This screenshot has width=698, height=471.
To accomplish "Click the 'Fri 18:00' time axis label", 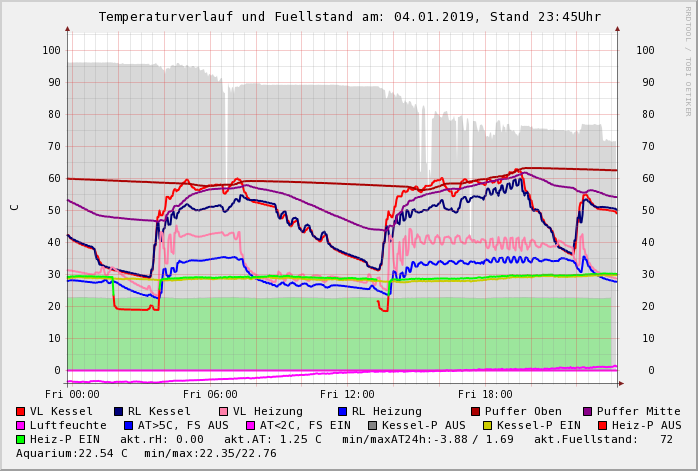I will point(483,394).
